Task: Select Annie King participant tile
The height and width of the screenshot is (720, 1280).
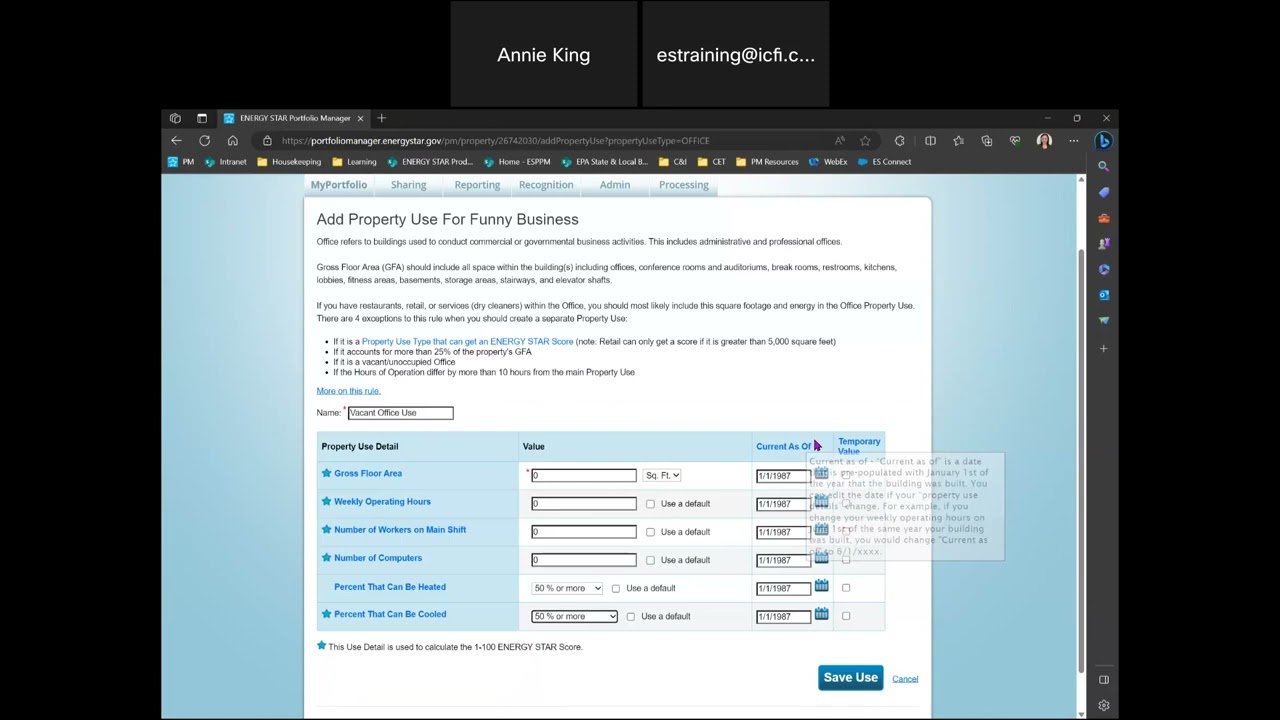Action: [544, 54]
